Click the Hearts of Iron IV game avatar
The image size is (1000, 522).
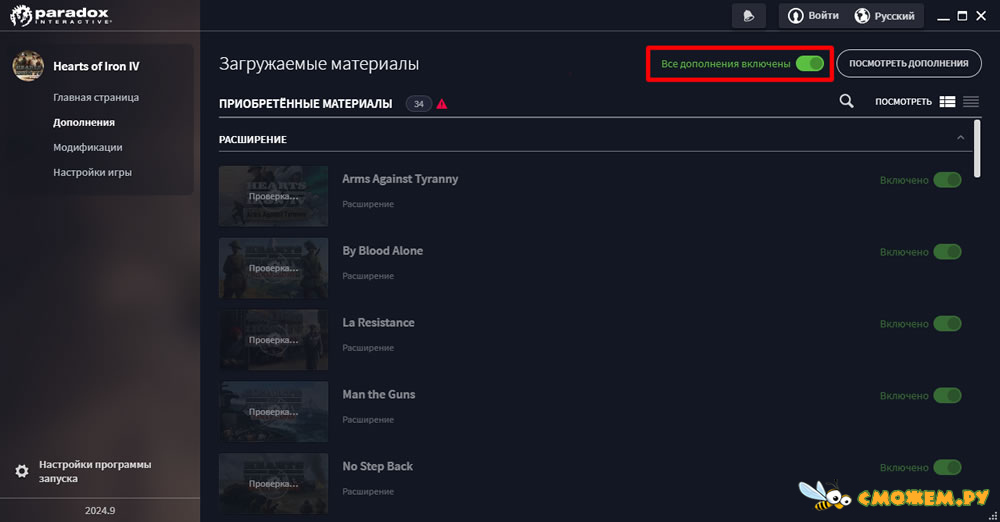point(28,66)
